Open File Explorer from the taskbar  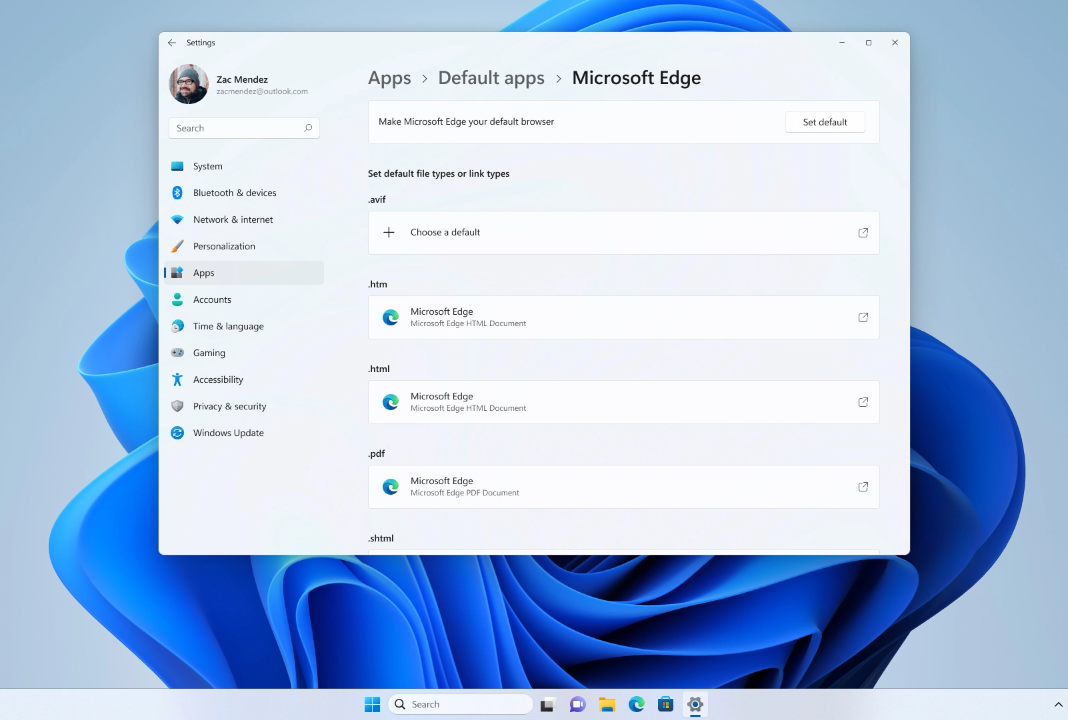[x=607, y=704]
